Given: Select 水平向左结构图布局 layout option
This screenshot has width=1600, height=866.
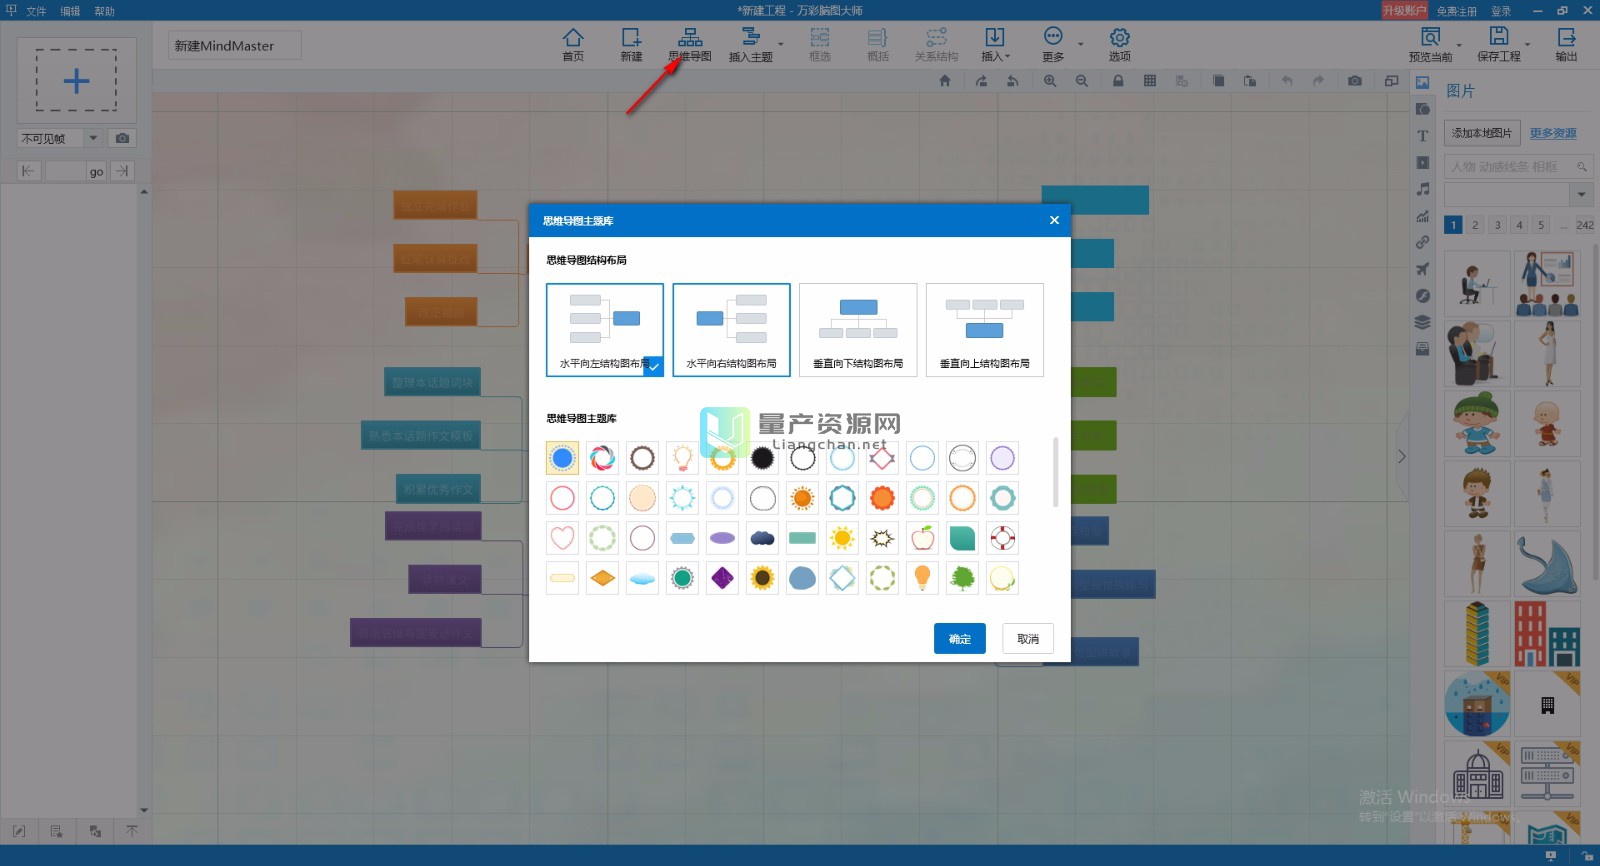Looking at the screenshot, I should (x=605, y=330).
